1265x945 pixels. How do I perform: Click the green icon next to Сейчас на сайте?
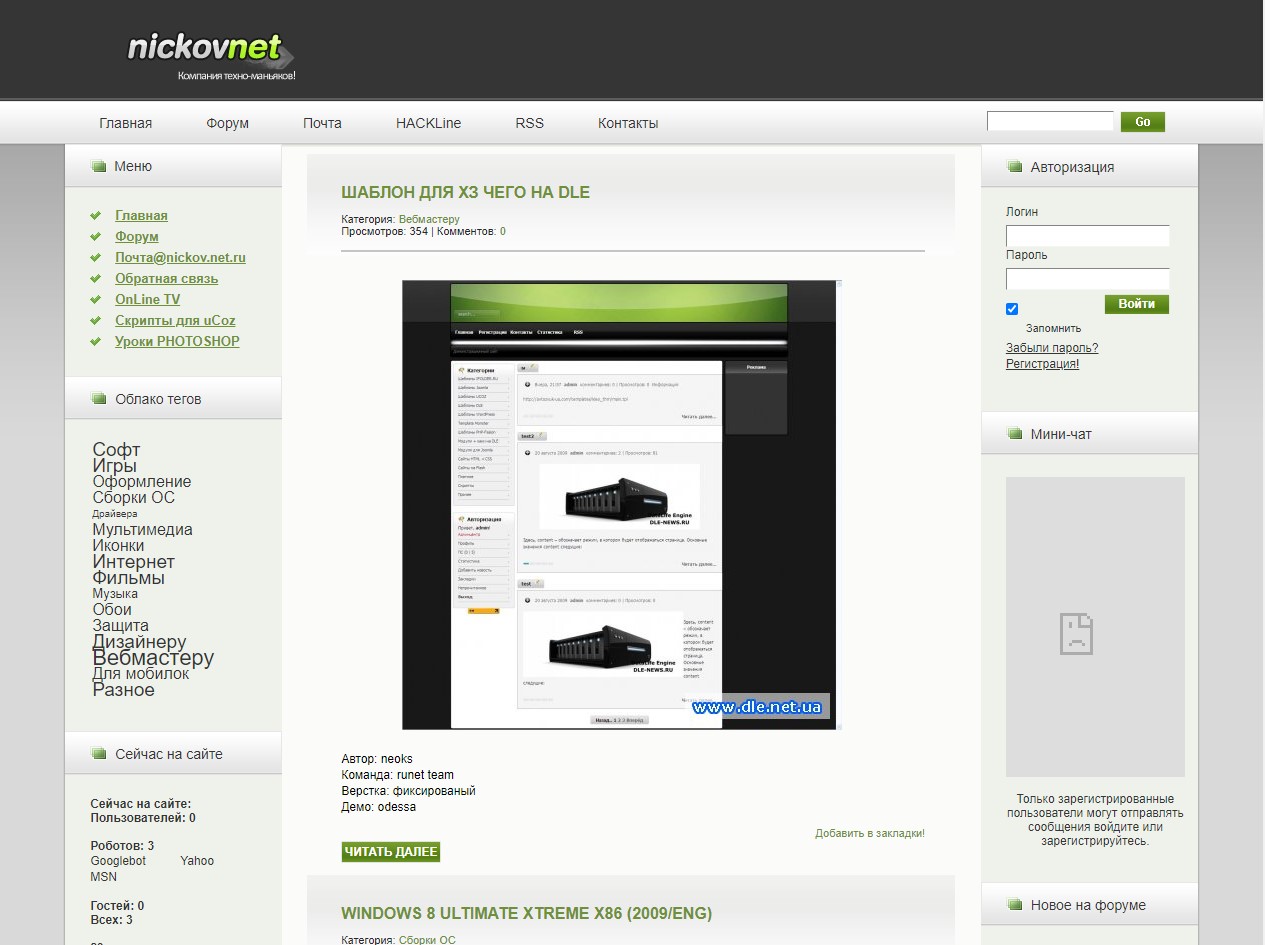point(98,754)
